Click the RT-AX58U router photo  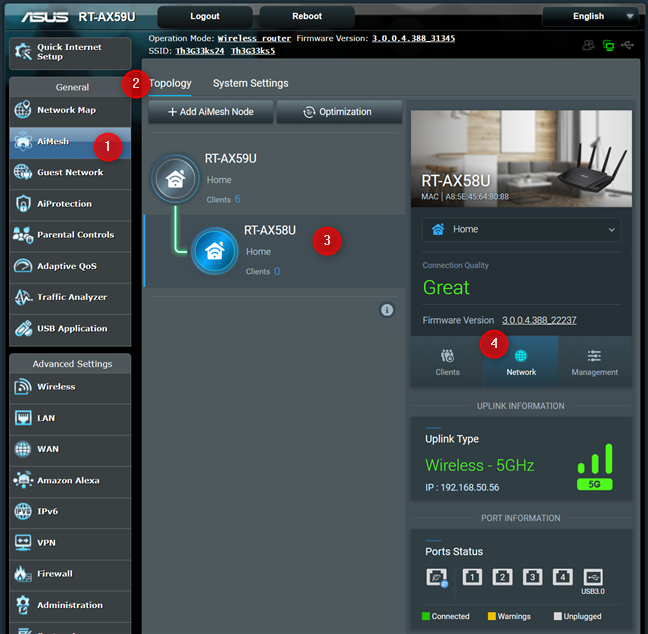(x=521, y=158)
